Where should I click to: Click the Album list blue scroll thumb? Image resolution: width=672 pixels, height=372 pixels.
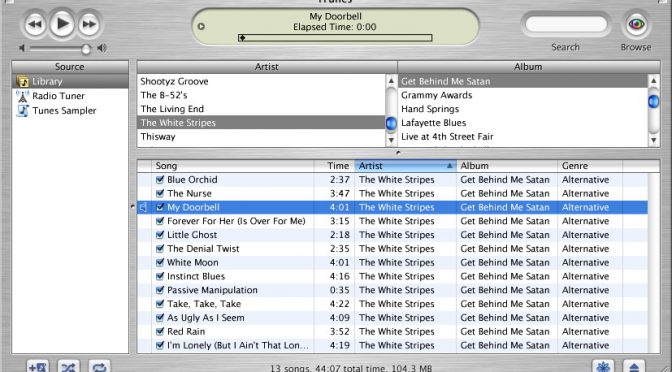654,102
